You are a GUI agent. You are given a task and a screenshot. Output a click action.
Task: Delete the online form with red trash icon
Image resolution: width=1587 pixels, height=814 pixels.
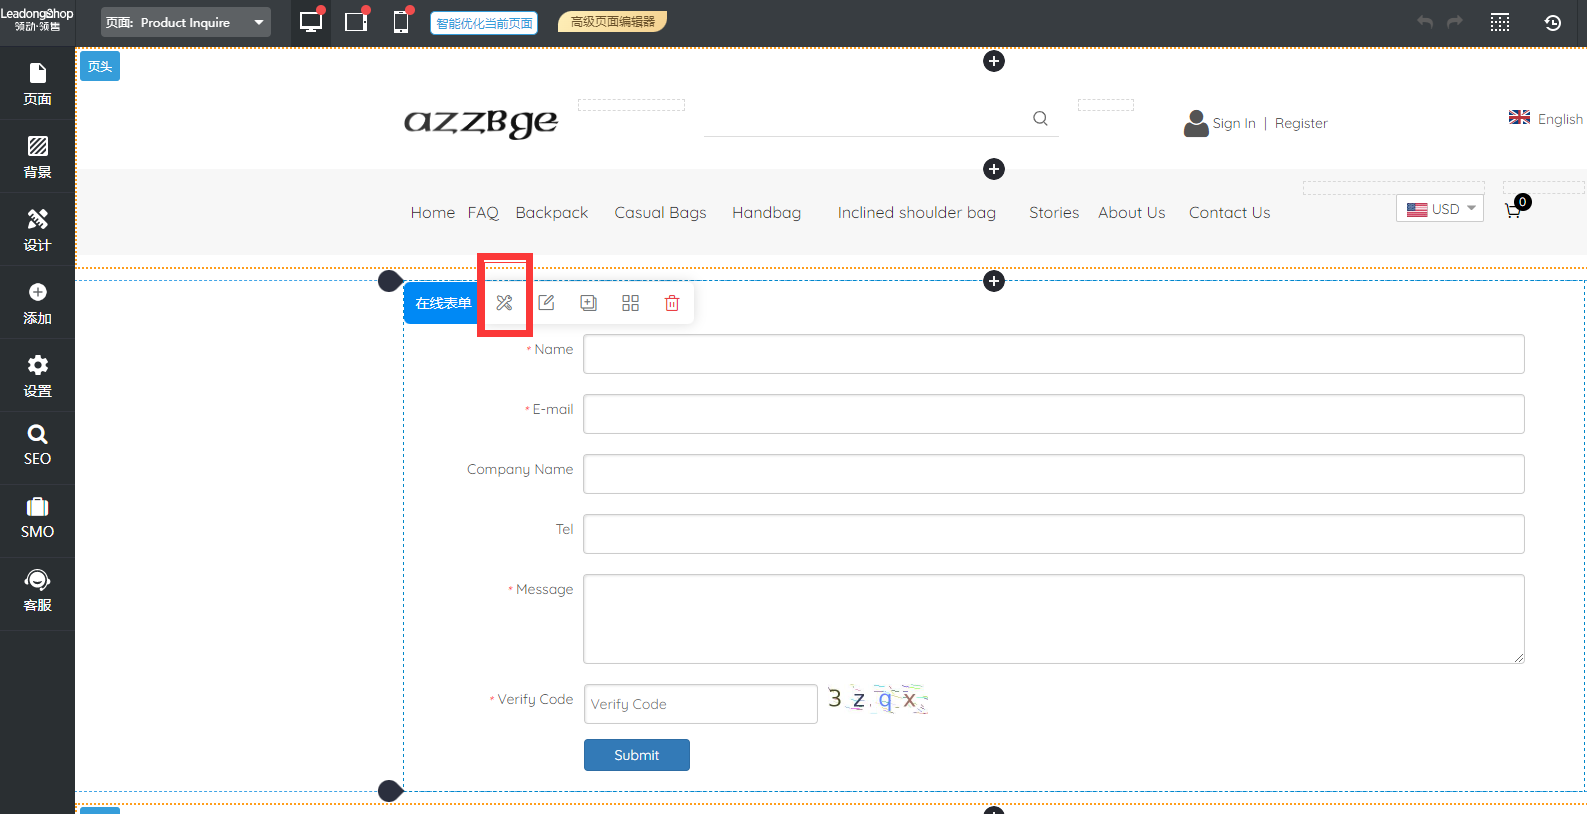tap(672, 303)
